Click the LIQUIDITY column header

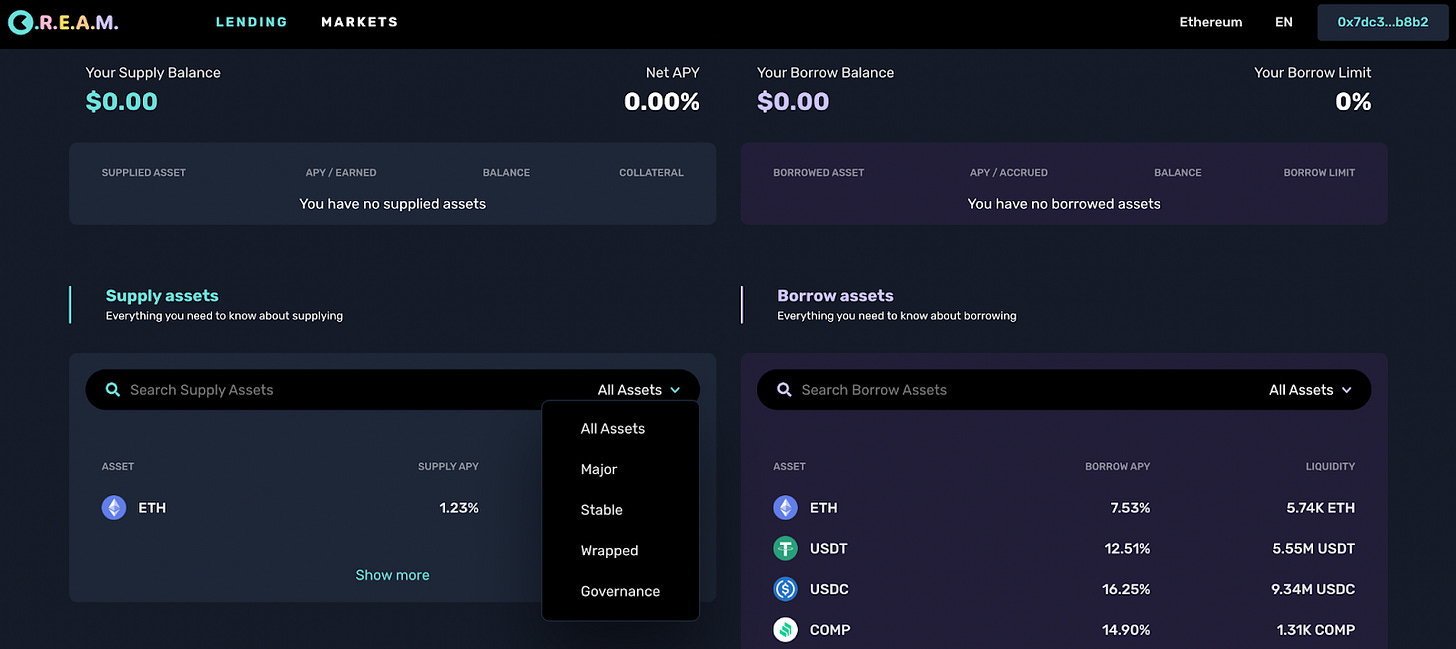(x=1330, y=466)
